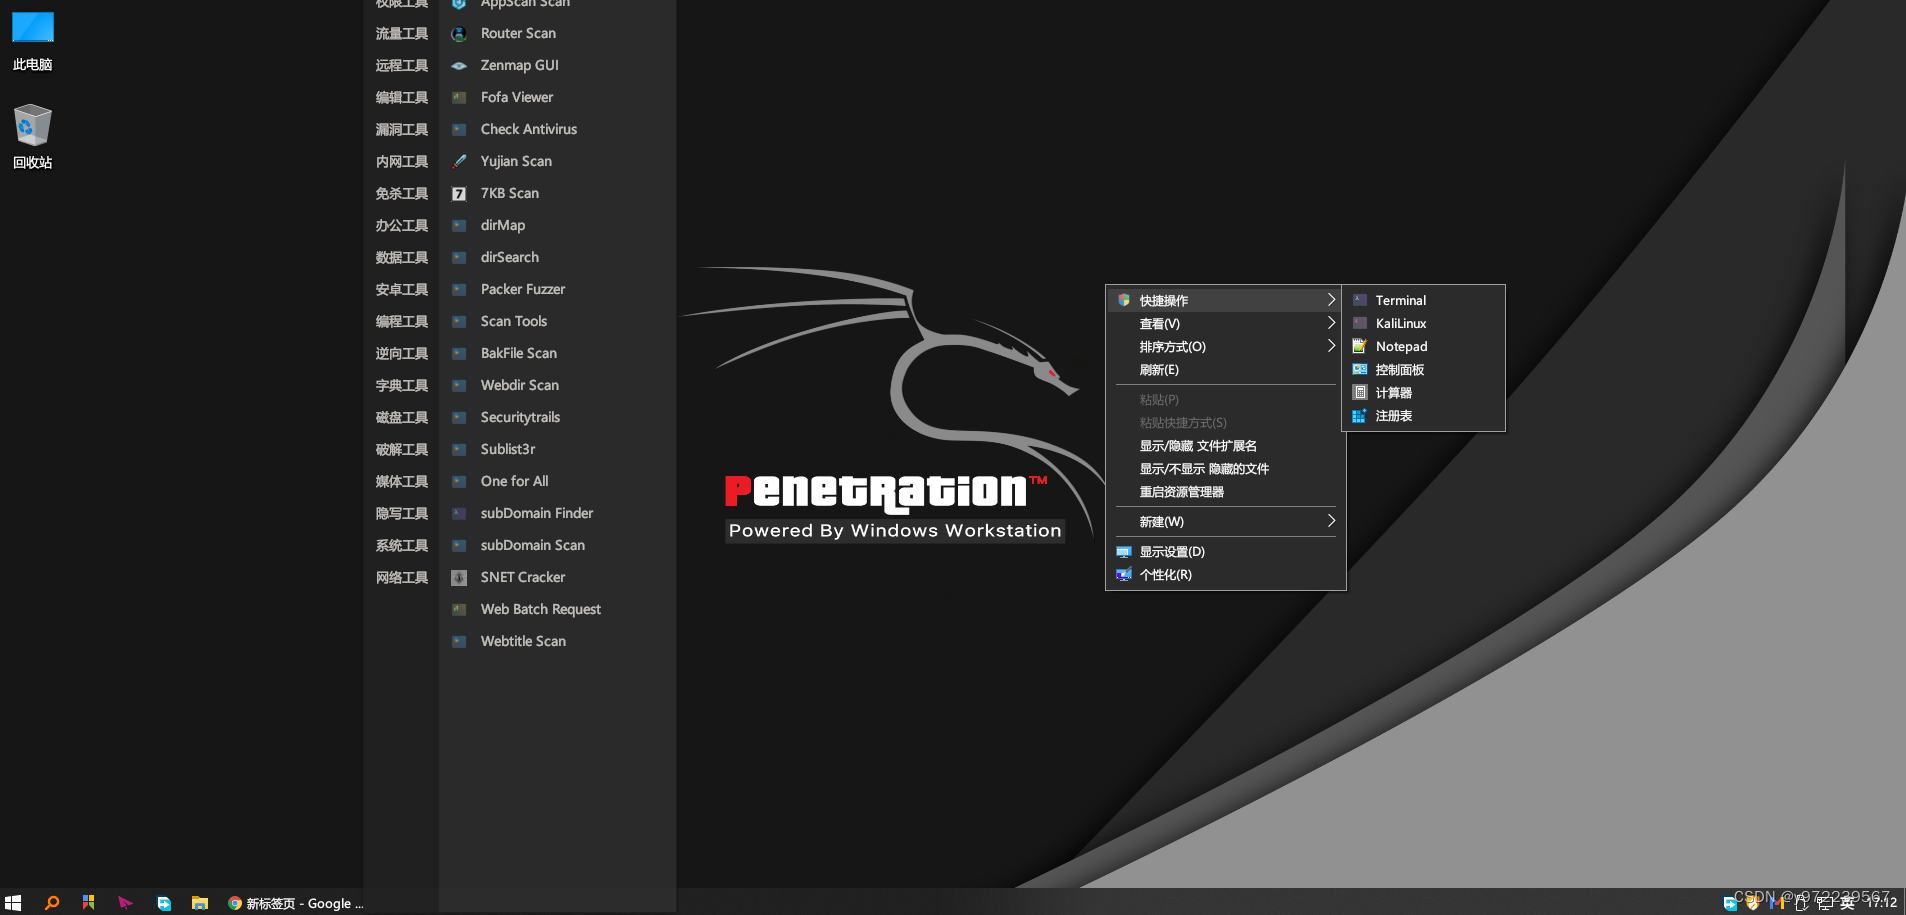The width and height of the screenshot is (1906, 915).
Task: Click the colorful bookmark taskbar icon
Action: 88,903
